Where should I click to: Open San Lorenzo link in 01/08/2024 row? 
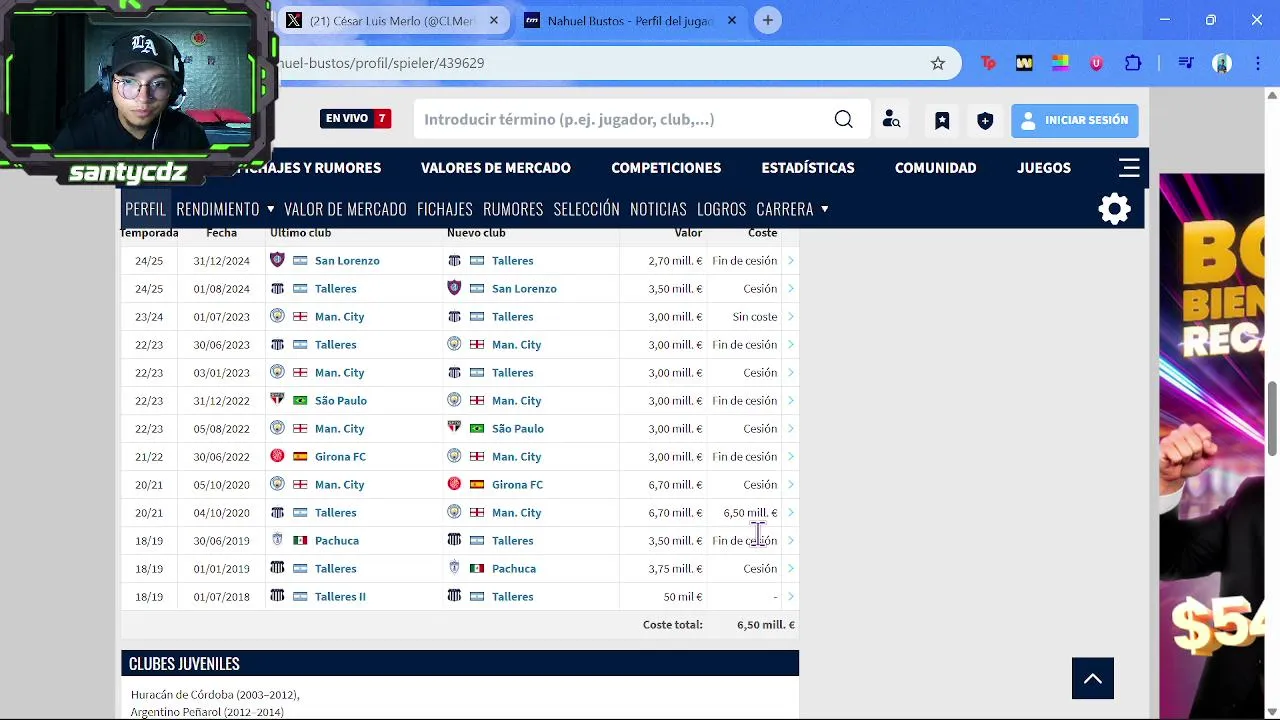pyautogui.click(x=524, y=288)
